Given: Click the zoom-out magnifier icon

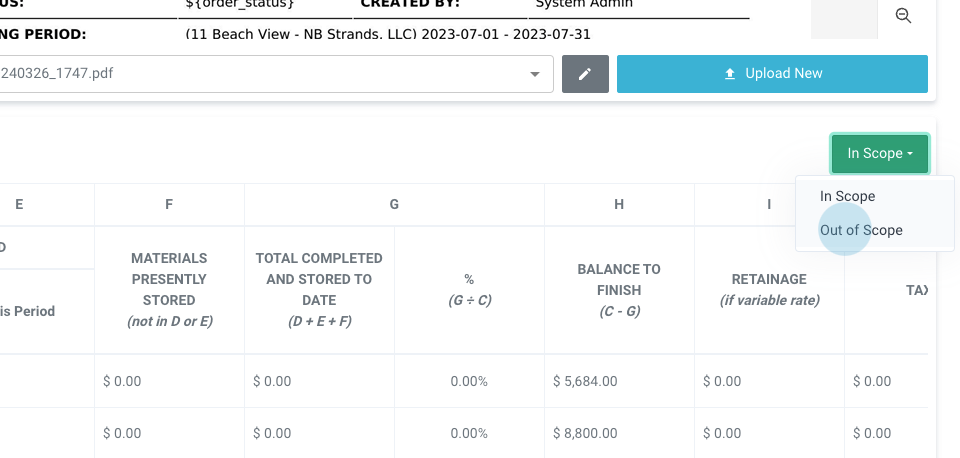Looking at the screenshot, I should tap(903, 17).
